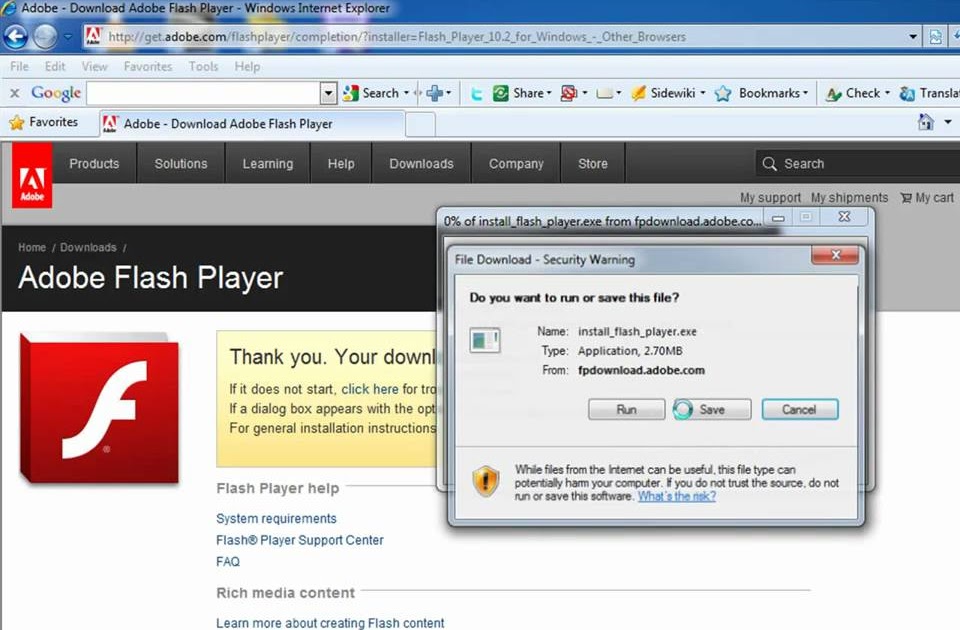Click the 'click here' troubleshooting link

370,389
